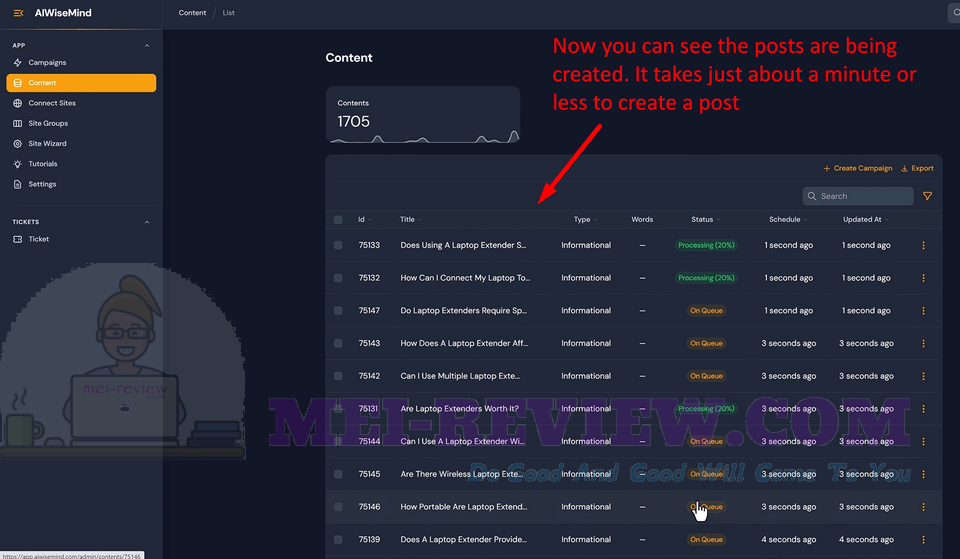Click 'Can I Use Multiple Laptop Exte...' title
This screenshot has height=559, width=960.
[x=460, y=376]
